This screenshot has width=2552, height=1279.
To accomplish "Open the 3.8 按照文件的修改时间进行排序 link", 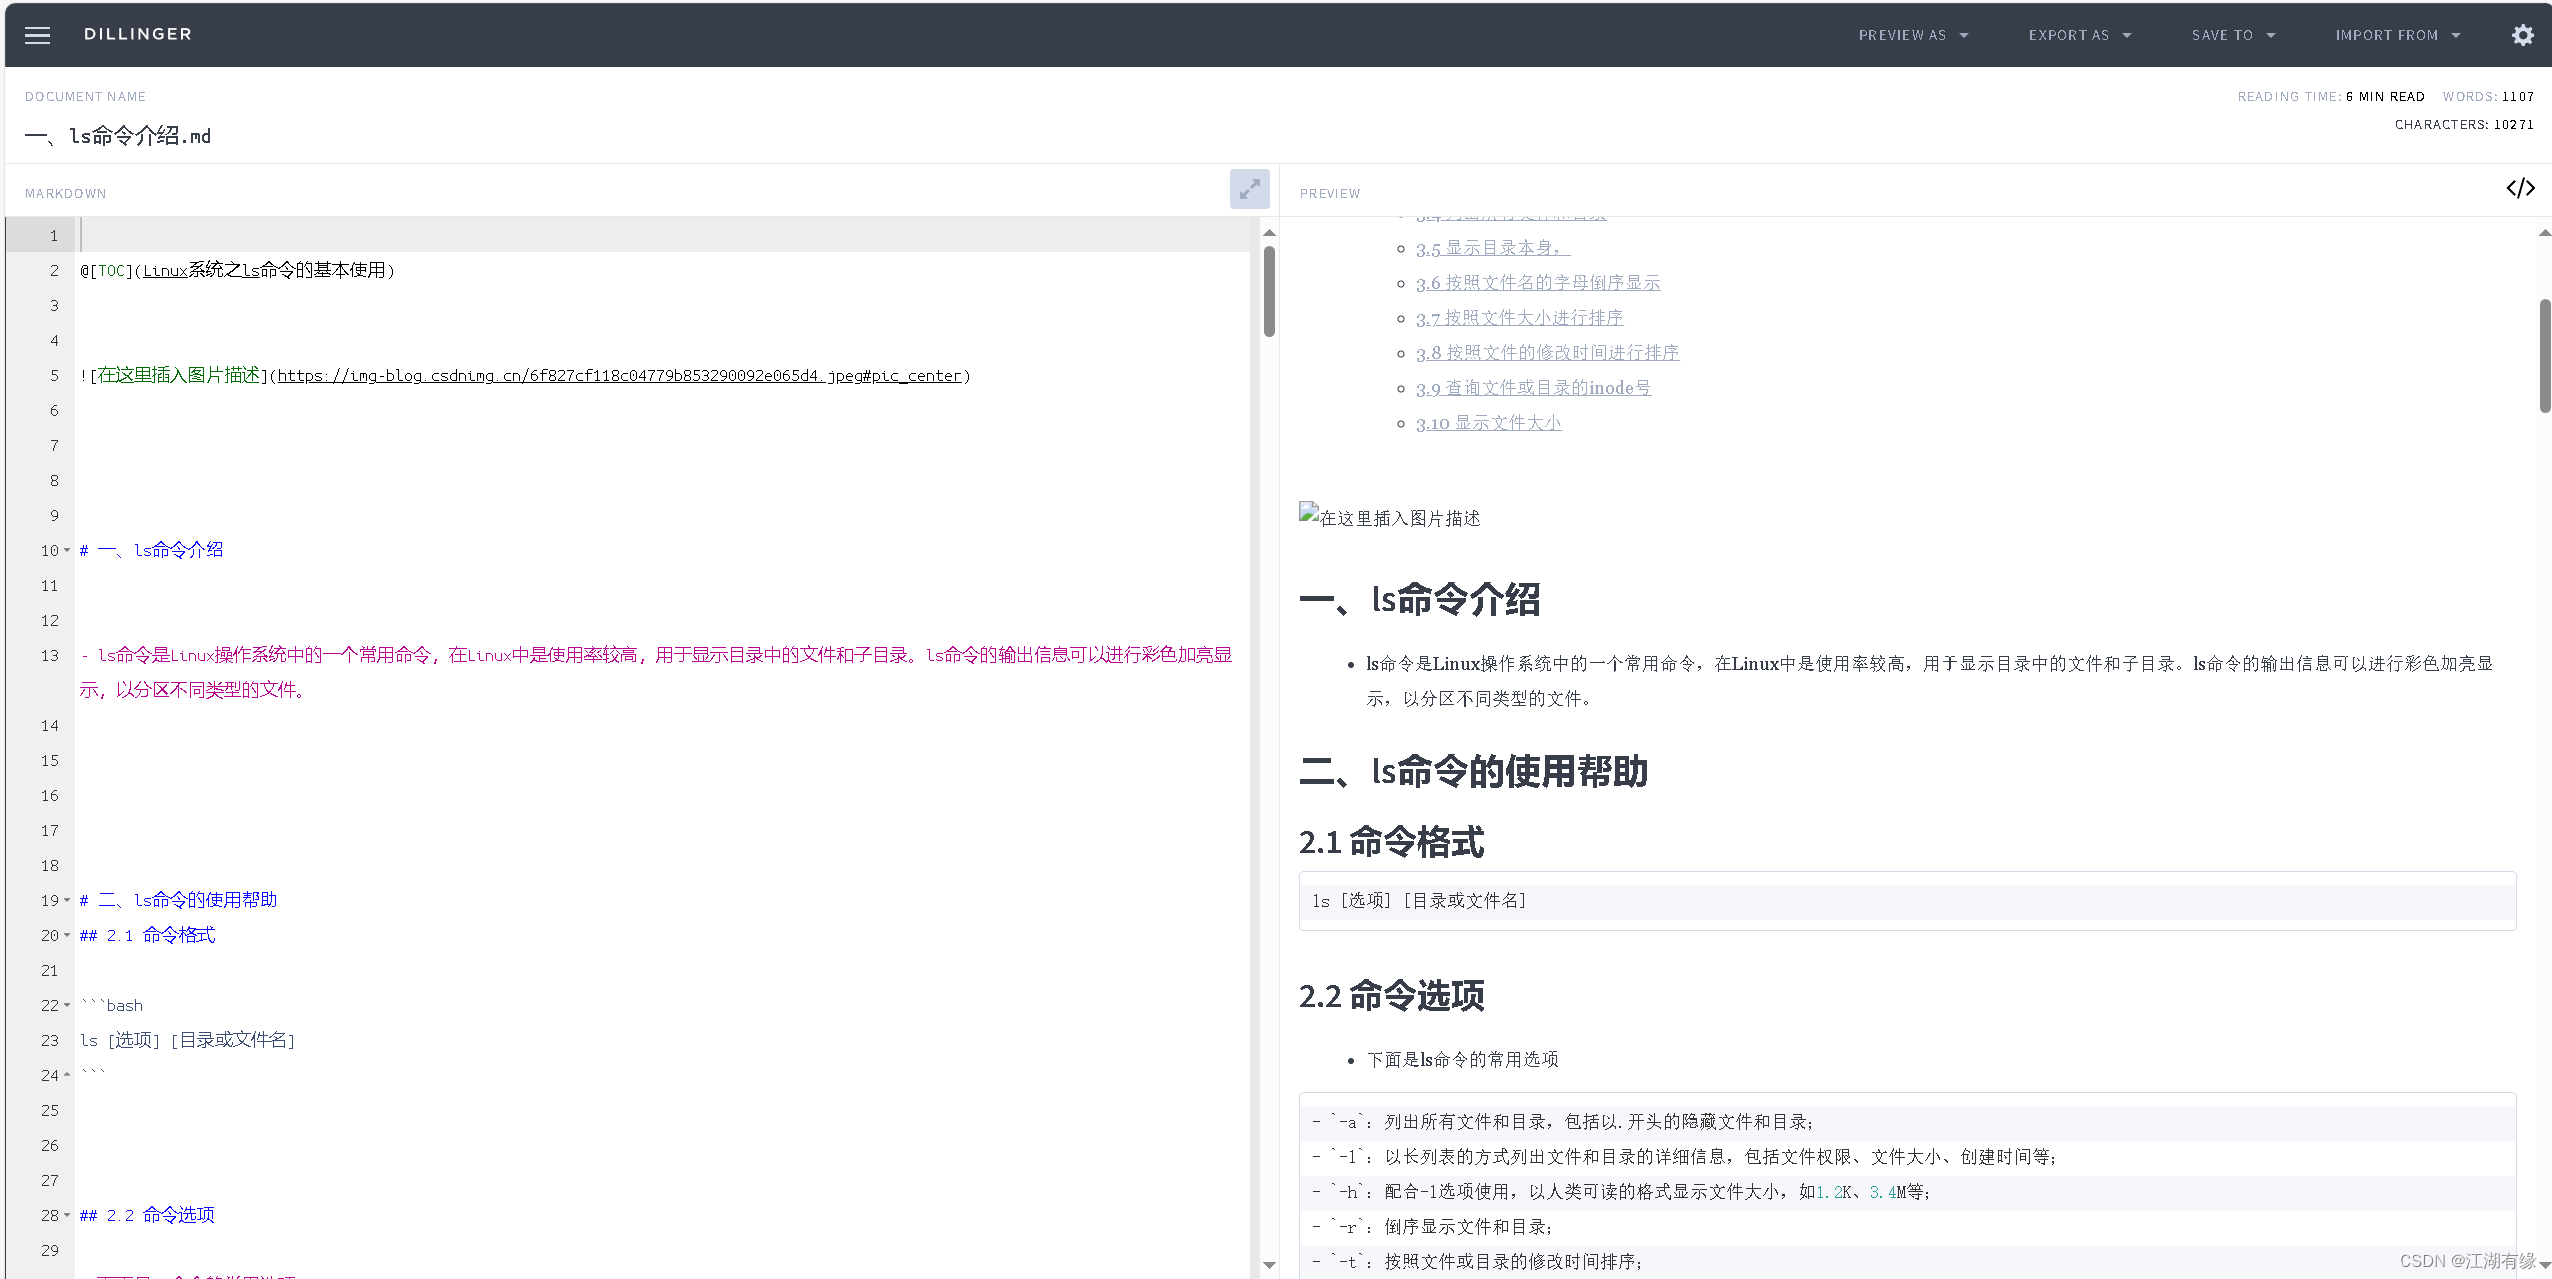I will tap(1547, 353).
